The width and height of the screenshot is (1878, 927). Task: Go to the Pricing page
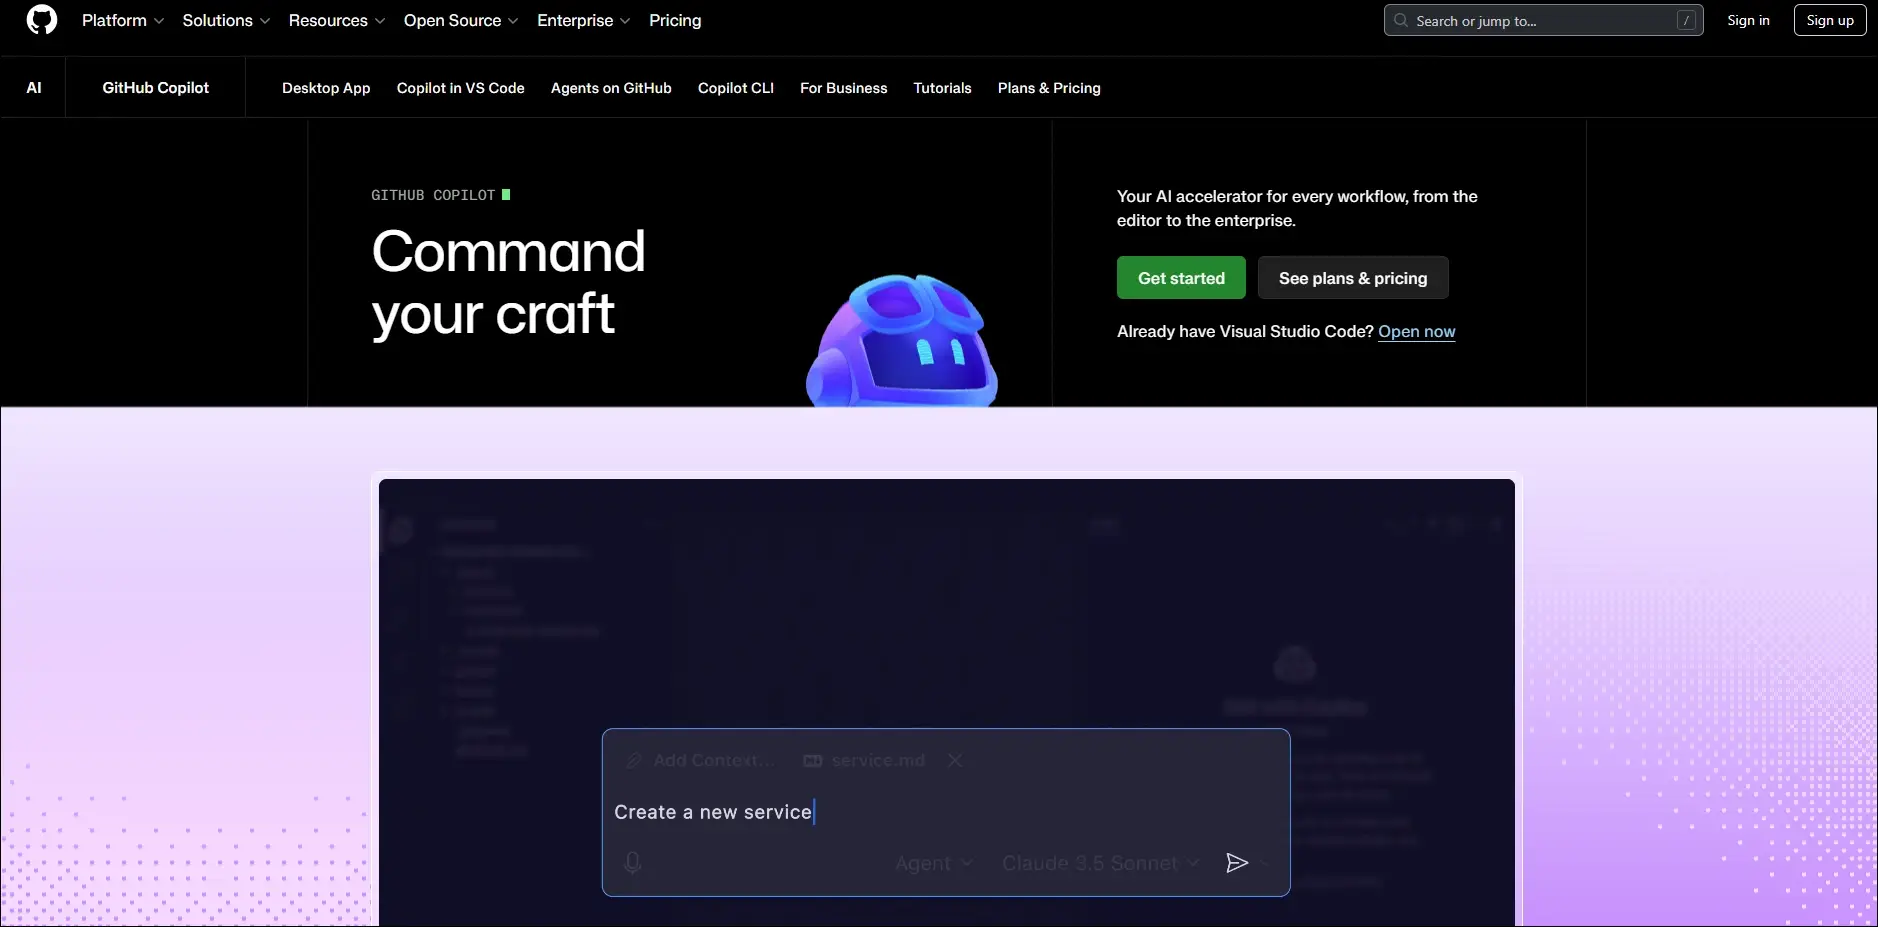pyautogui.click(x=675, y=20)
